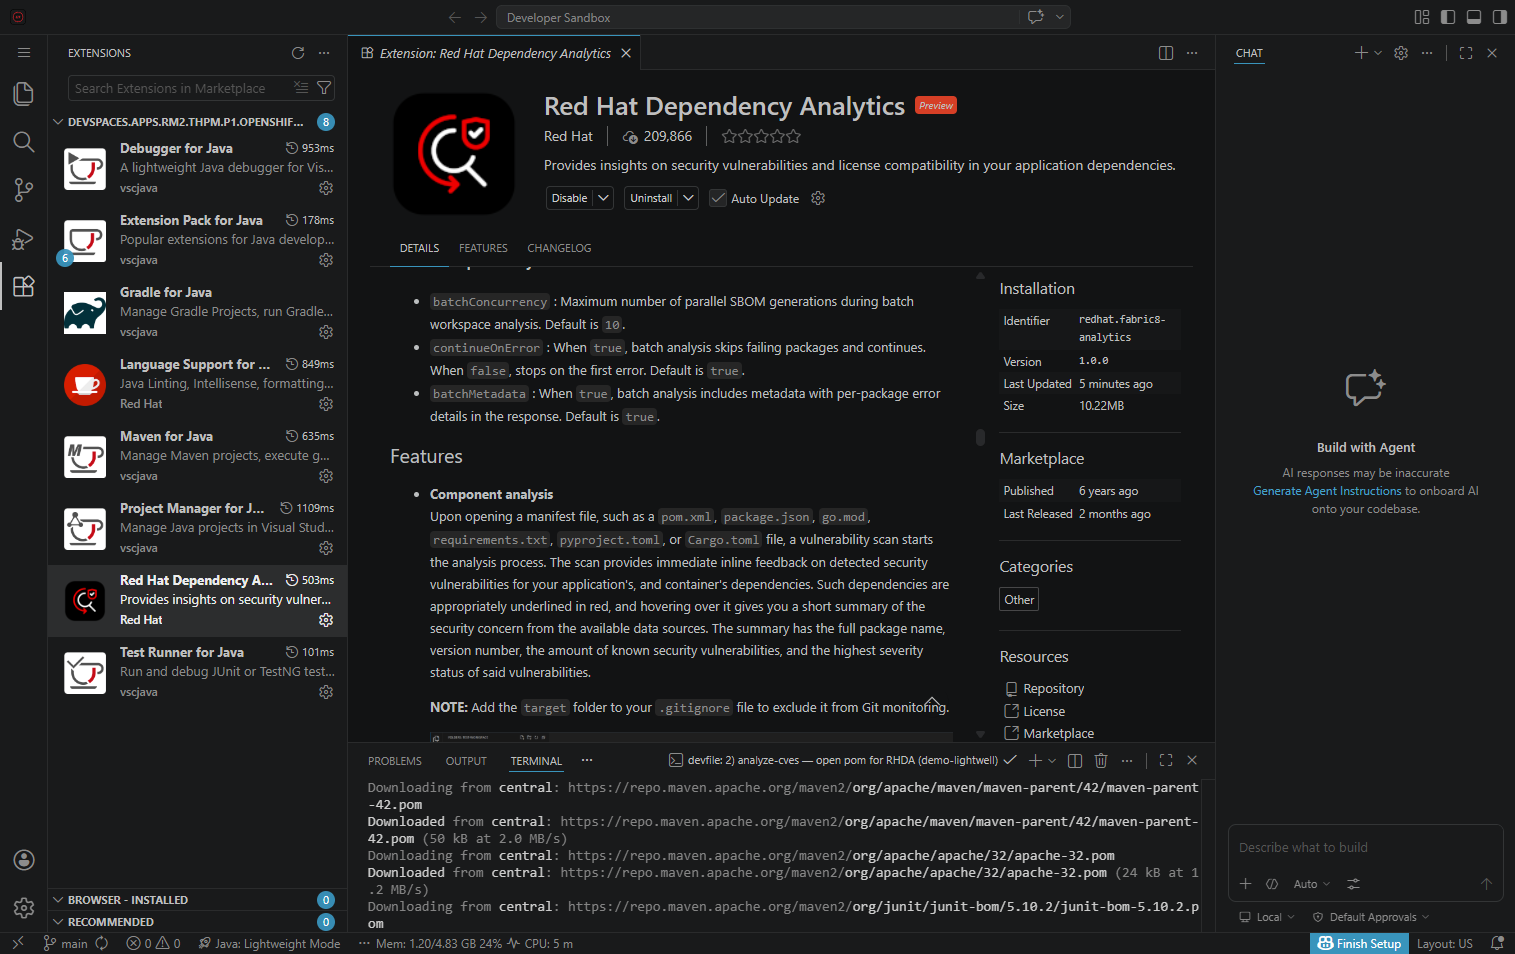Open Test Runner for Java manage gear
Image resolution: width=1515 pixels, height=954 pixels.
click(326, 692)
